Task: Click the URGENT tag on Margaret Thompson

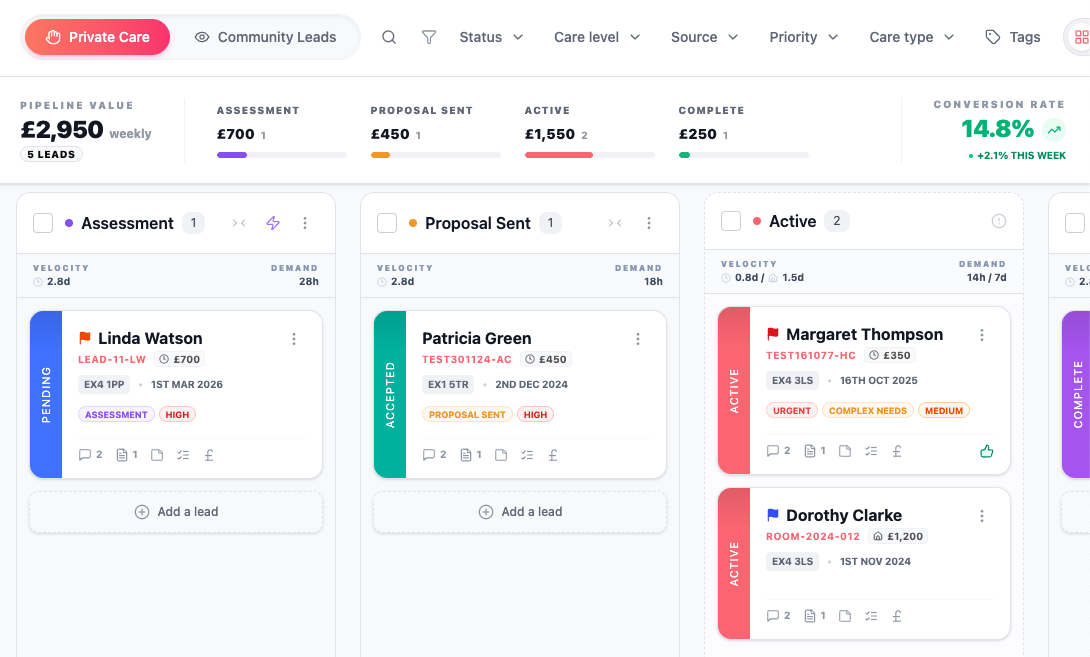Action: (792, 410)
